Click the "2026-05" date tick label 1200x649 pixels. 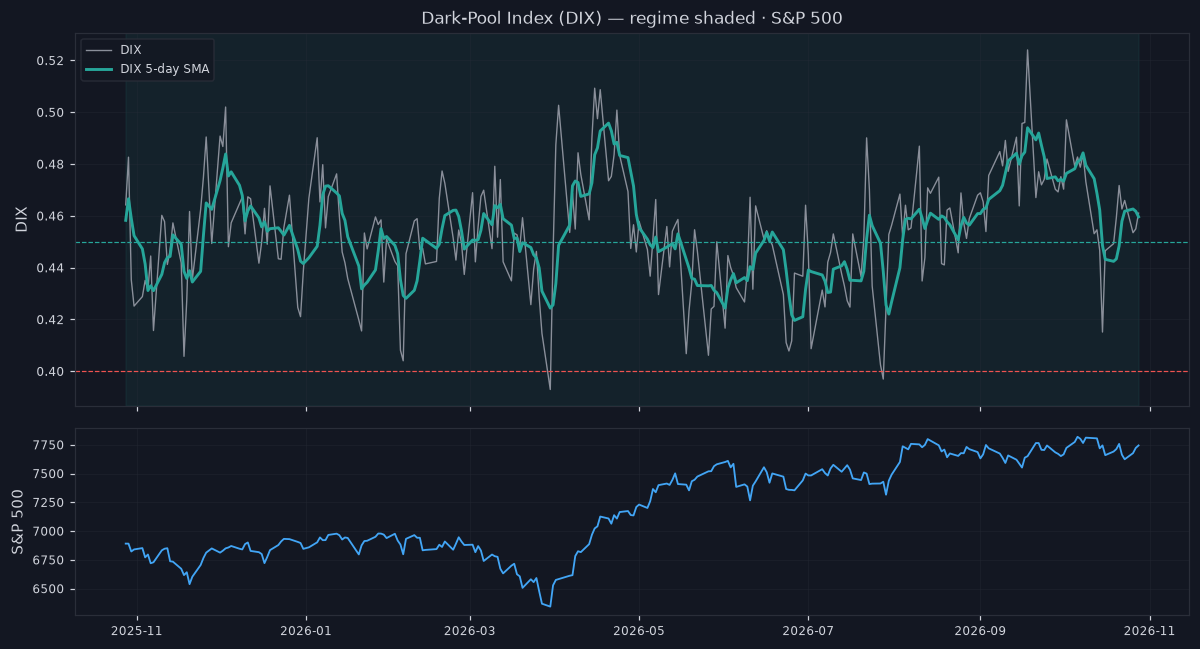click(x=638, y=631)
